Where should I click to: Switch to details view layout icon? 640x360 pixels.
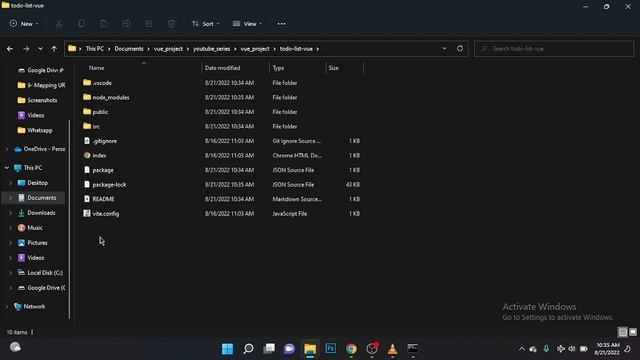(622, 332)
